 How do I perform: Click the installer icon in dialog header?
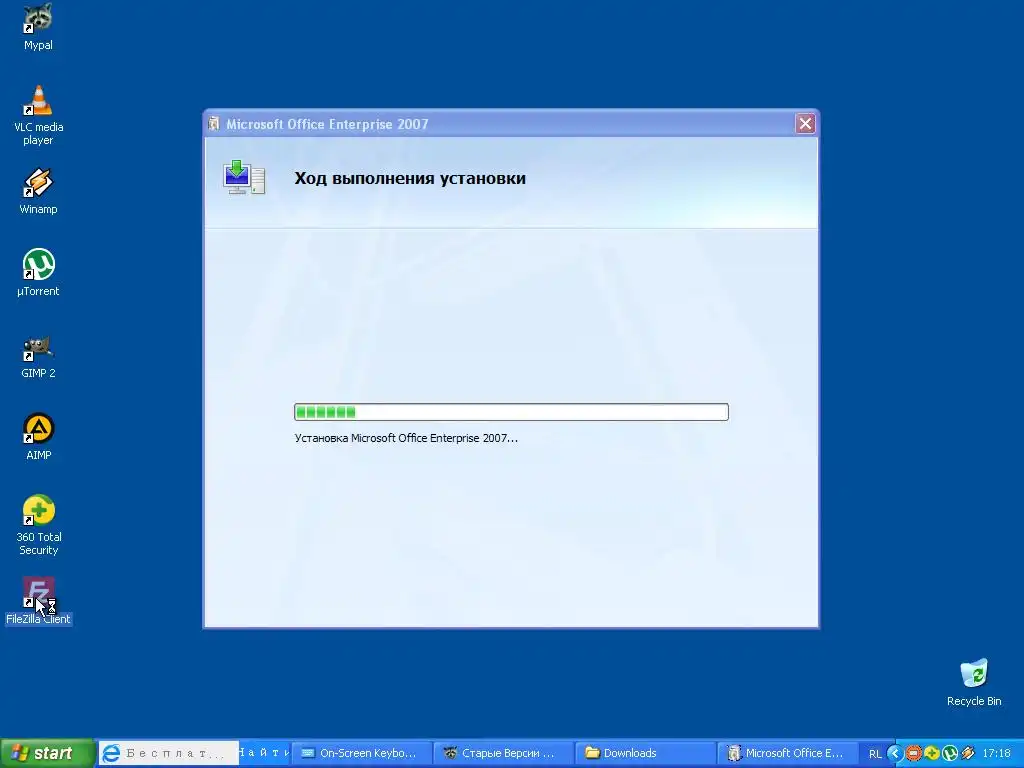[x=244, y=177]
